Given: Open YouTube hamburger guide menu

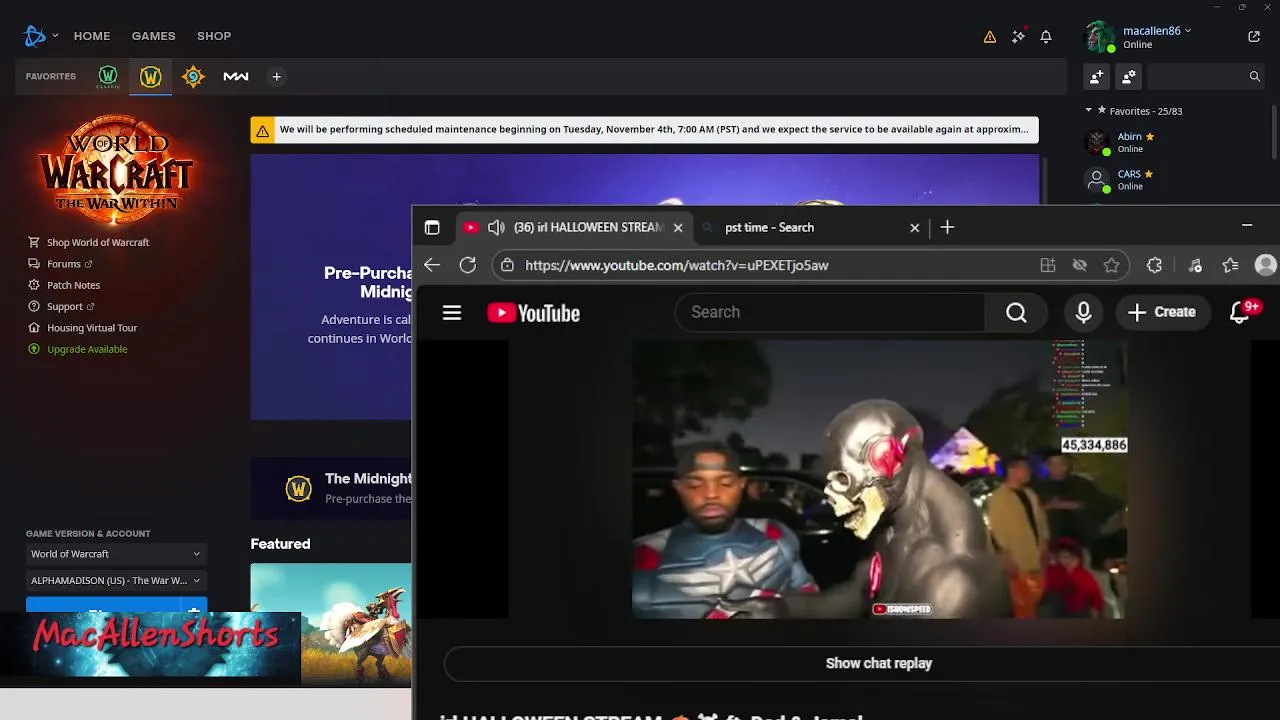Looking at the screenshot, I should [x=452, y=313].
